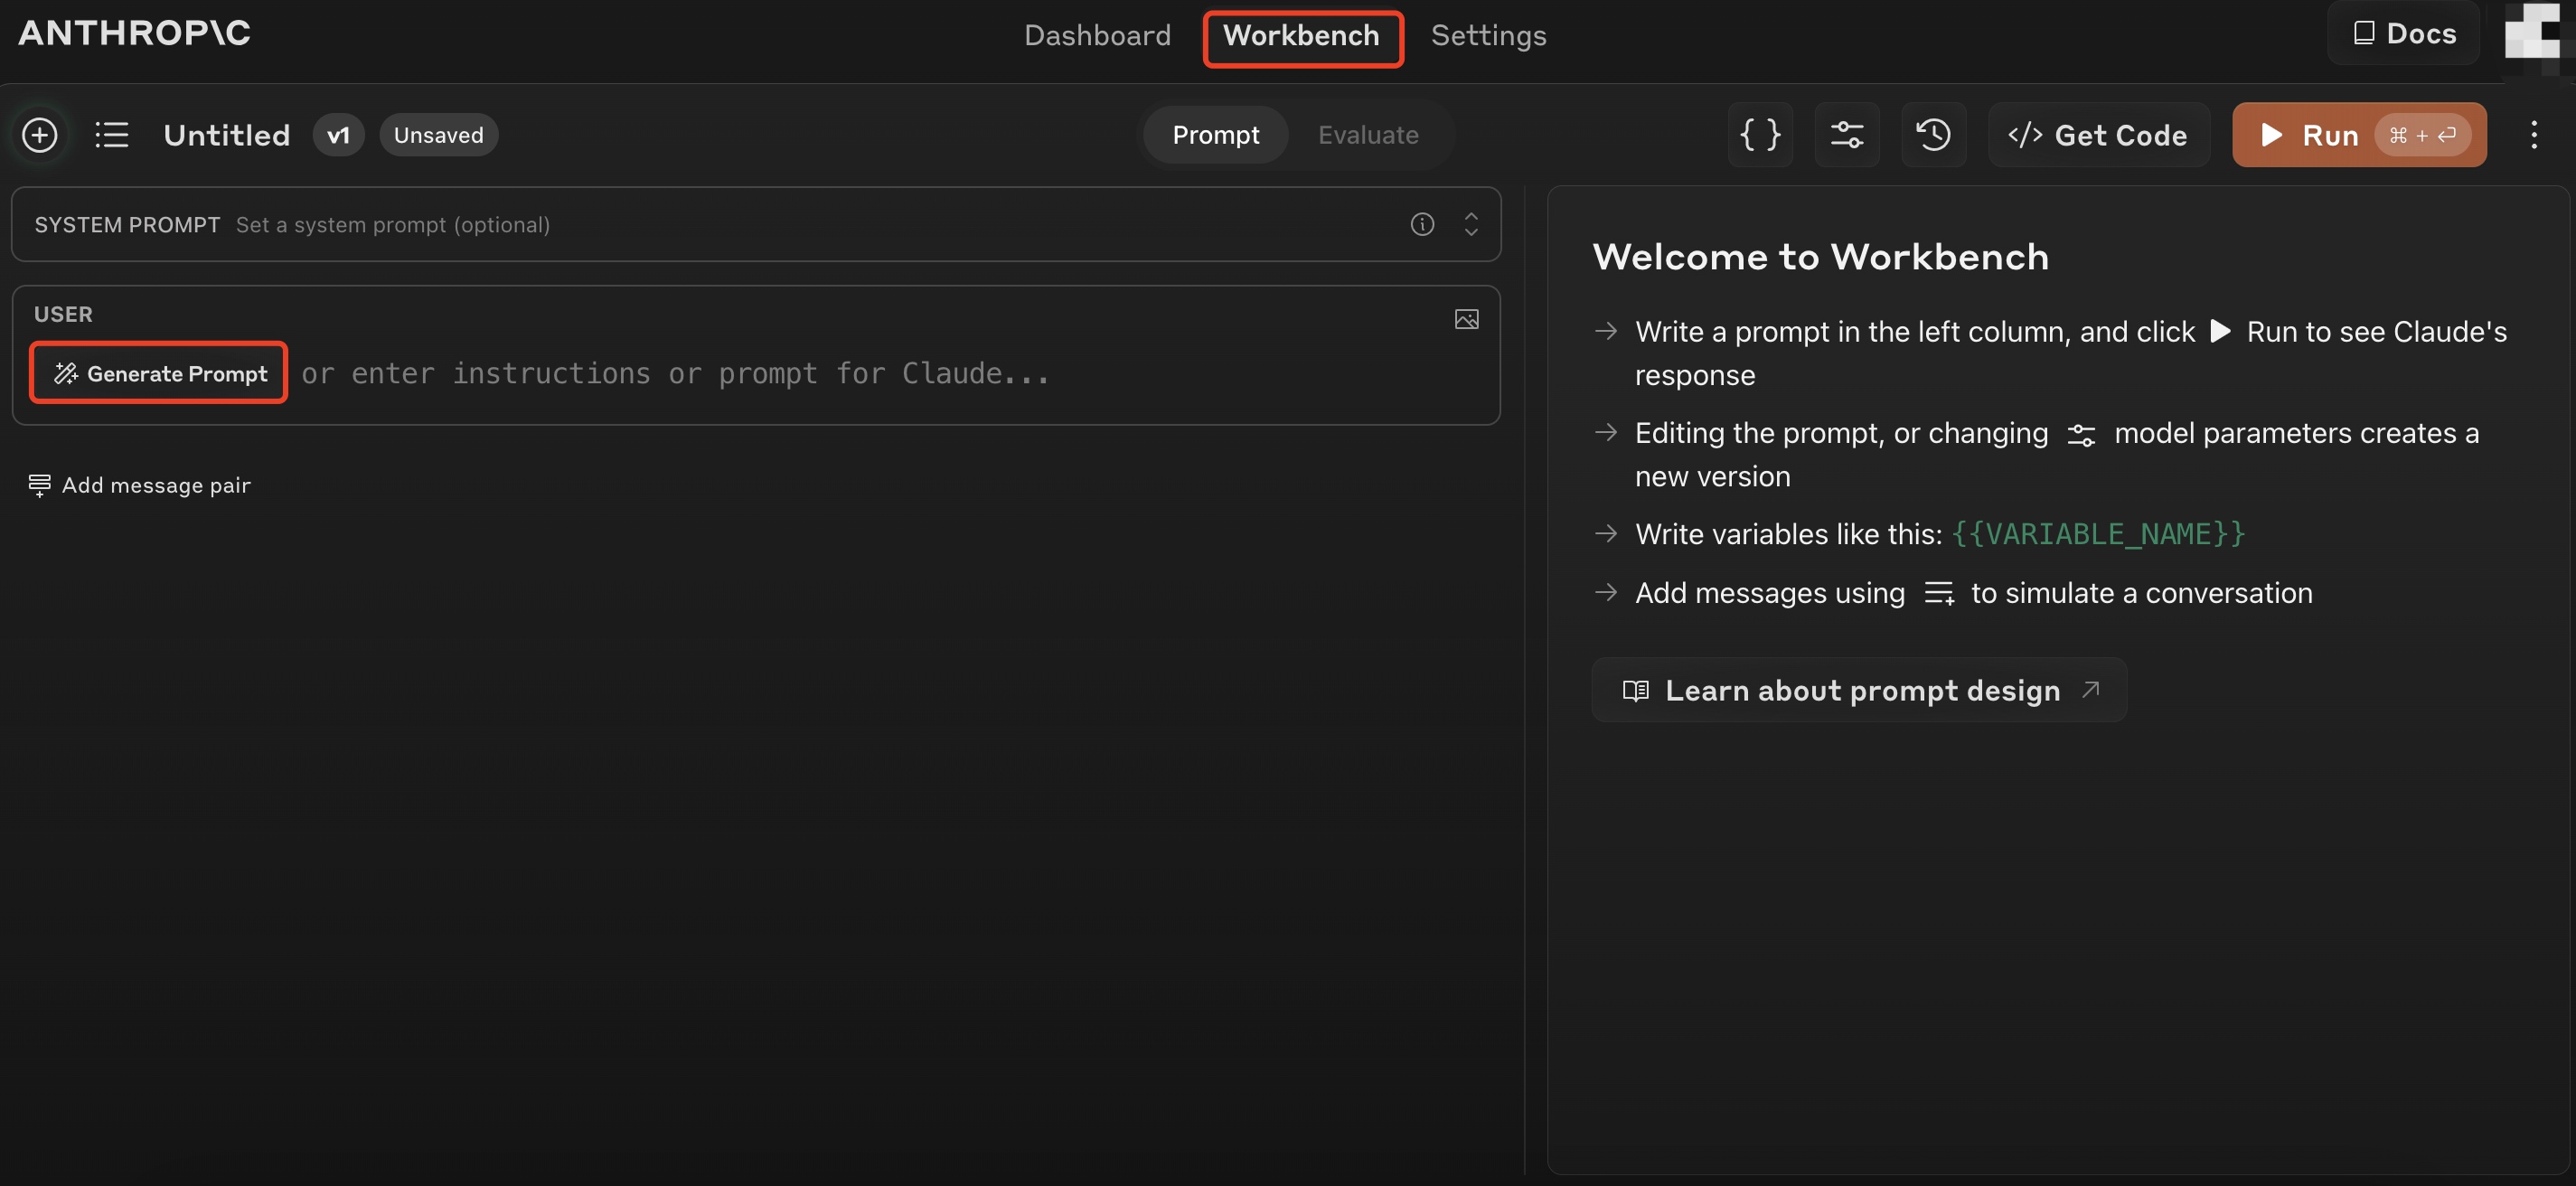The height and width of the screenshot is (1186, 2576).
Task: Expand the system prompt chevron arrows
Action: 1470,224
